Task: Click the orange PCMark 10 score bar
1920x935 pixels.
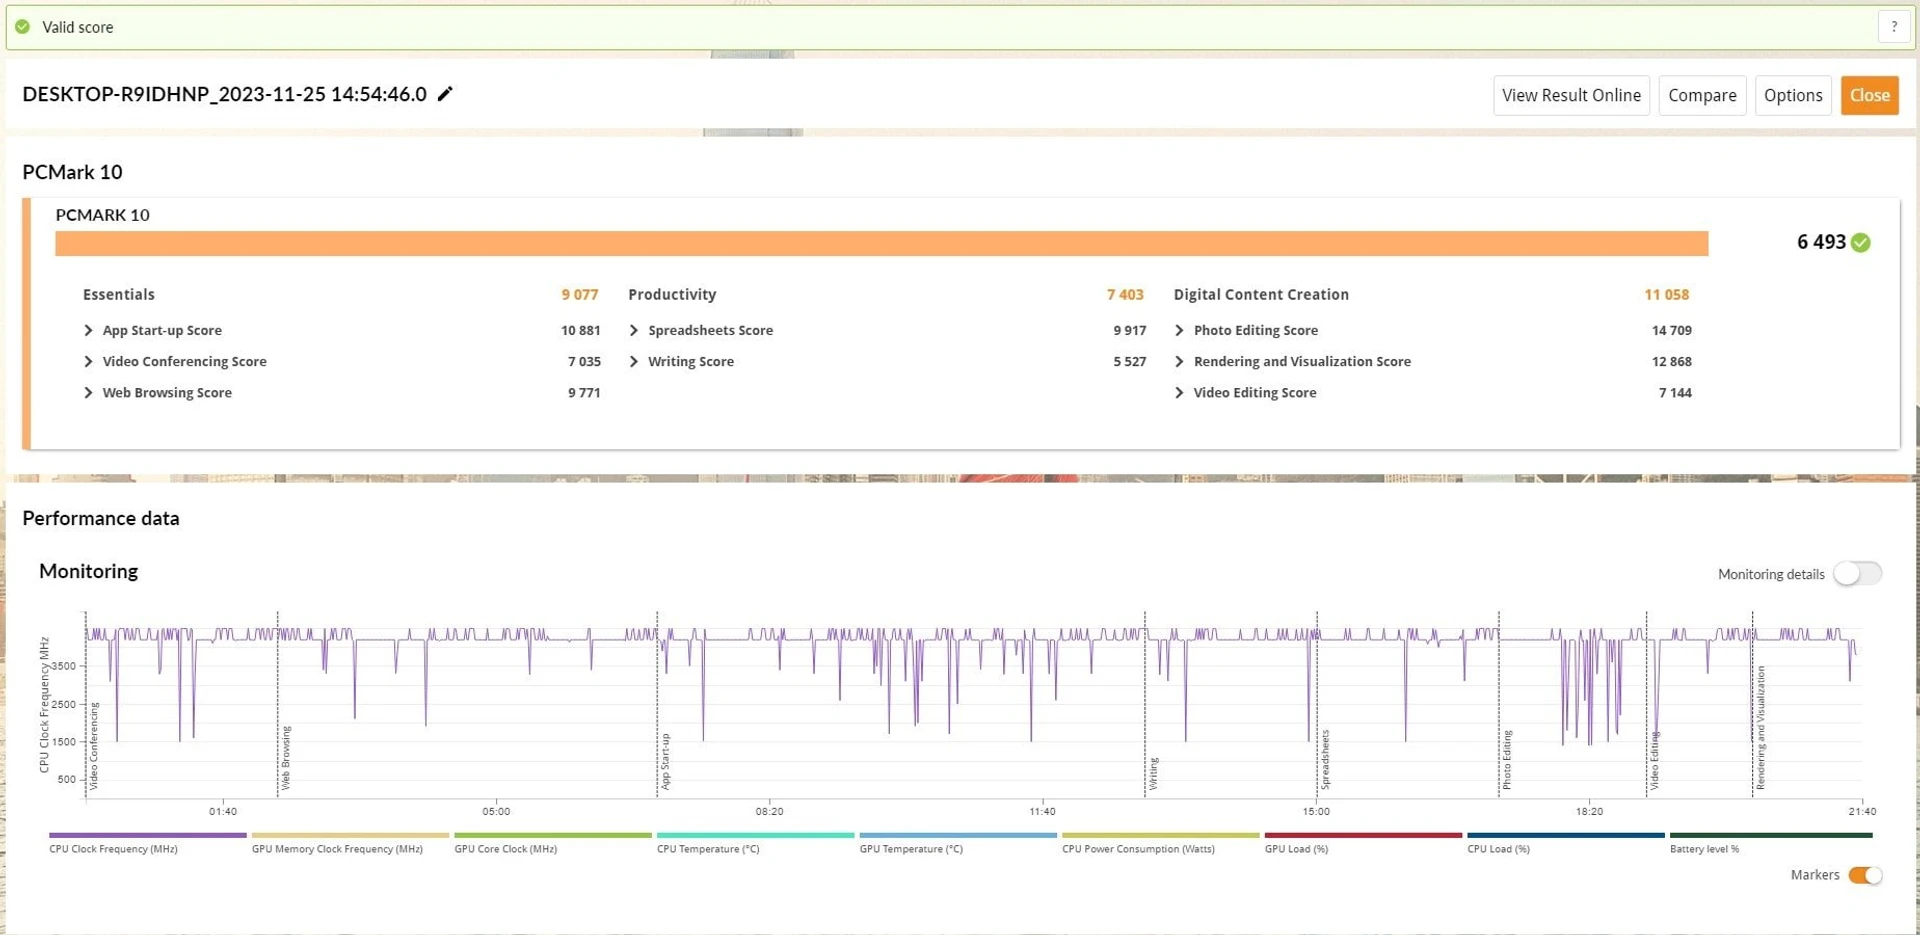Action: click(881, 243)
